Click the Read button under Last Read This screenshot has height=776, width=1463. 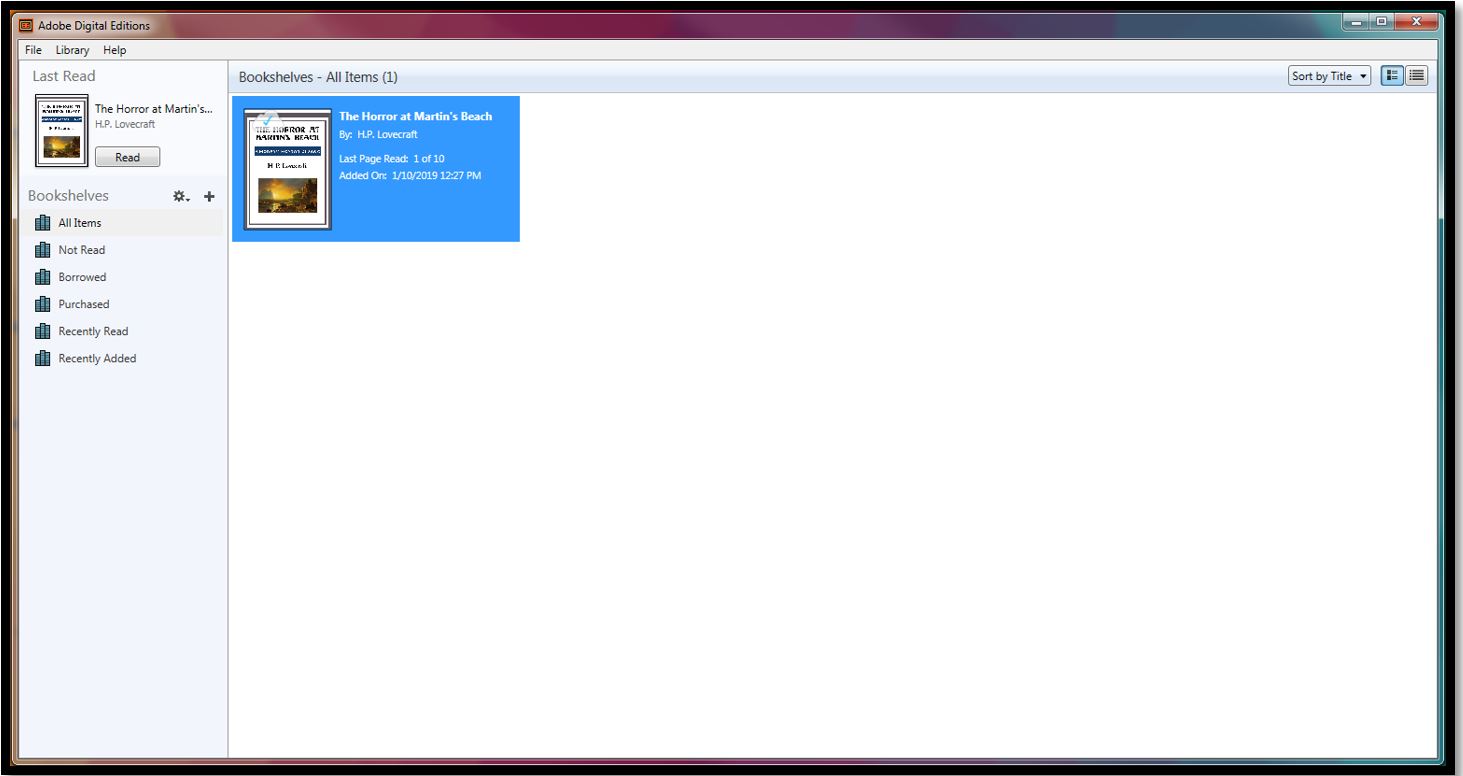[x=127, y=157]
